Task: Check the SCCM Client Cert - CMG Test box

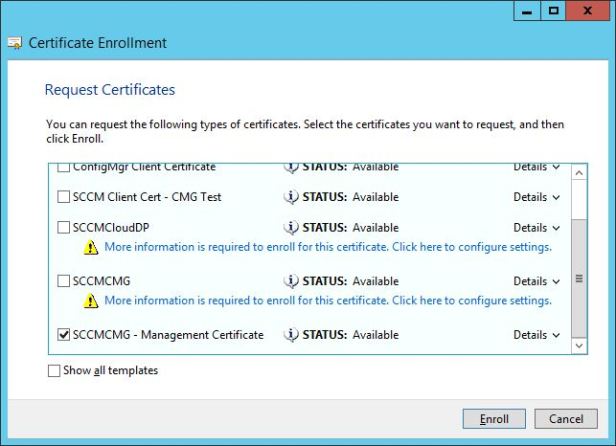Action: click(x=63, y=196)
